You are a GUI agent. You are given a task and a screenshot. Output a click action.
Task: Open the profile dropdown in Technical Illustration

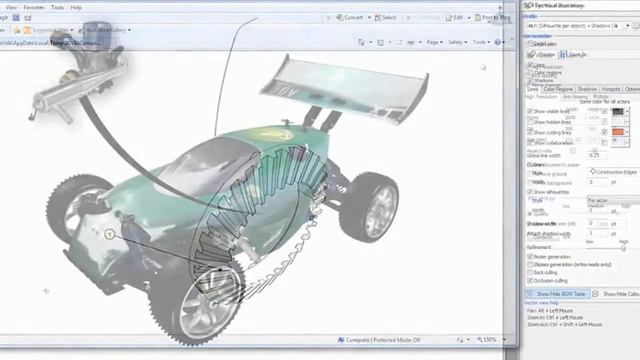coord(627,26)
